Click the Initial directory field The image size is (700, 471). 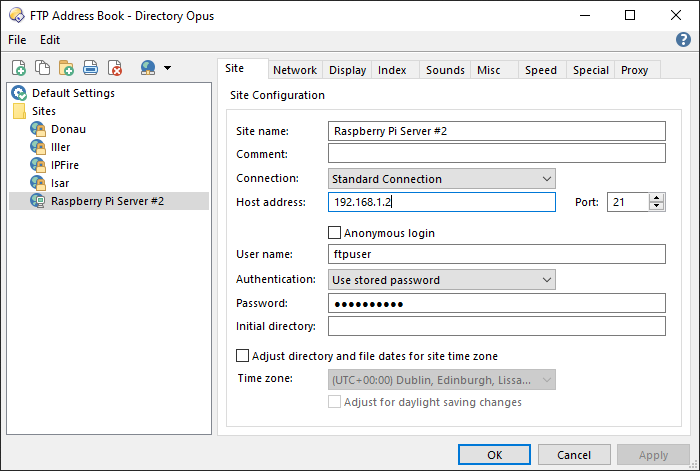(x=496, y=326)
